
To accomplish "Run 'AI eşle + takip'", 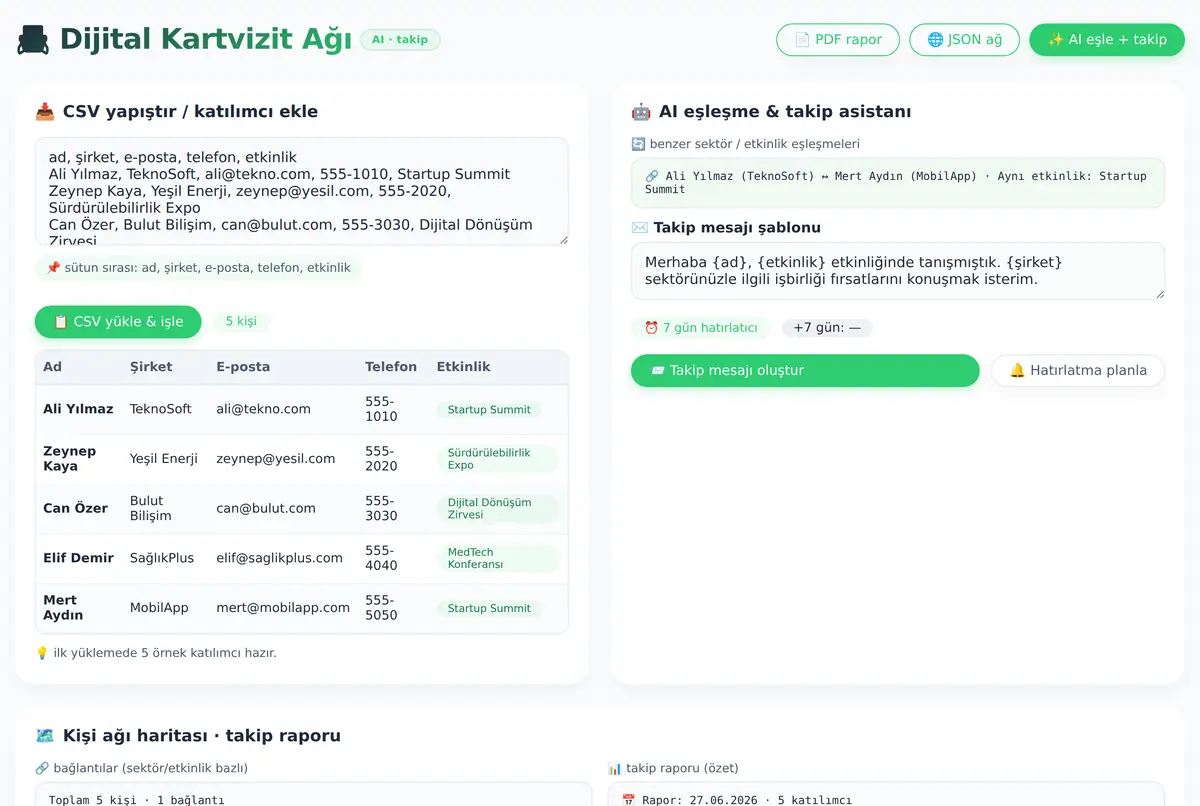I will [1107, 40].
